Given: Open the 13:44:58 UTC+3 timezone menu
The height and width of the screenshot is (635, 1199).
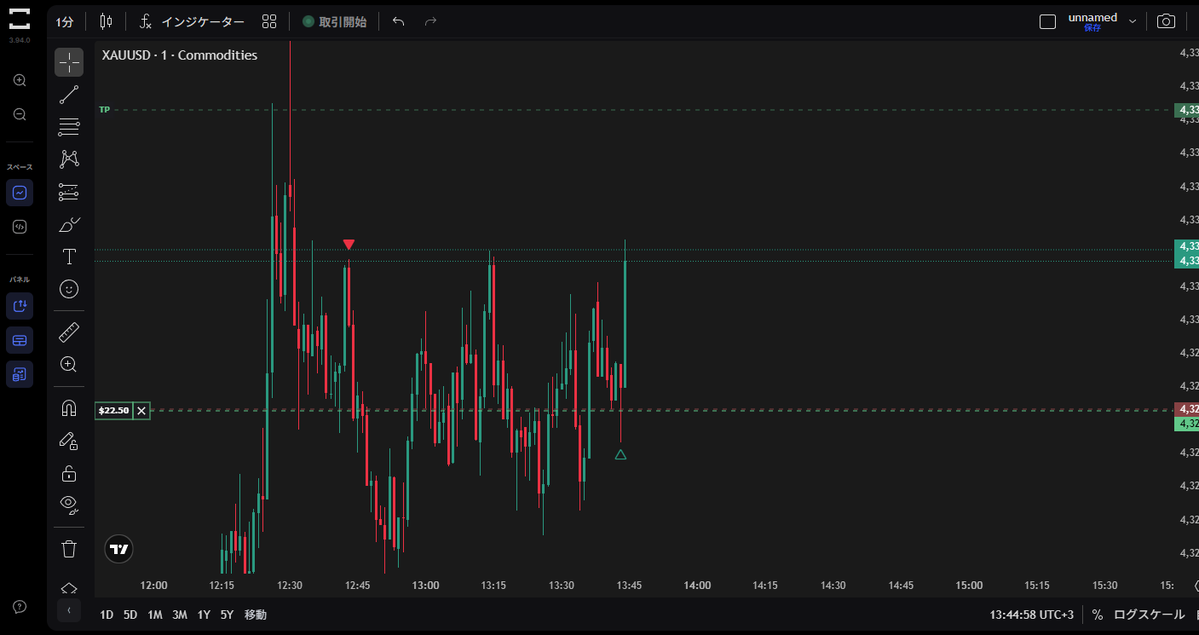Looking at the screenshot, I should coord(1032,614).
